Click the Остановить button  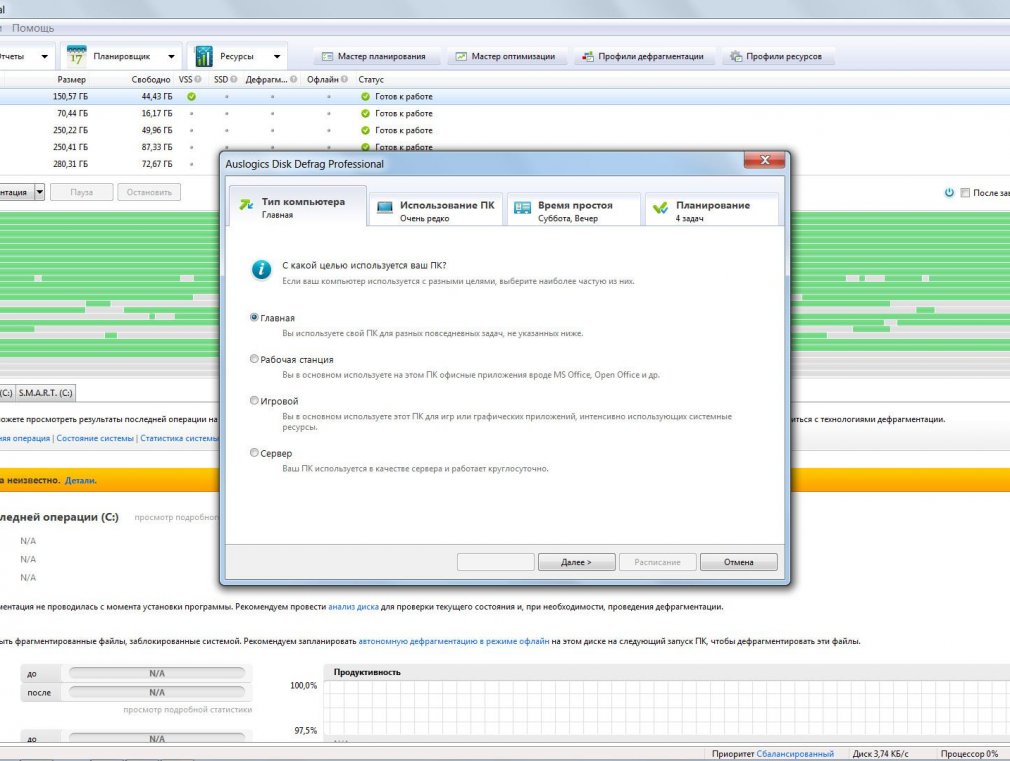tap(149, 192)
